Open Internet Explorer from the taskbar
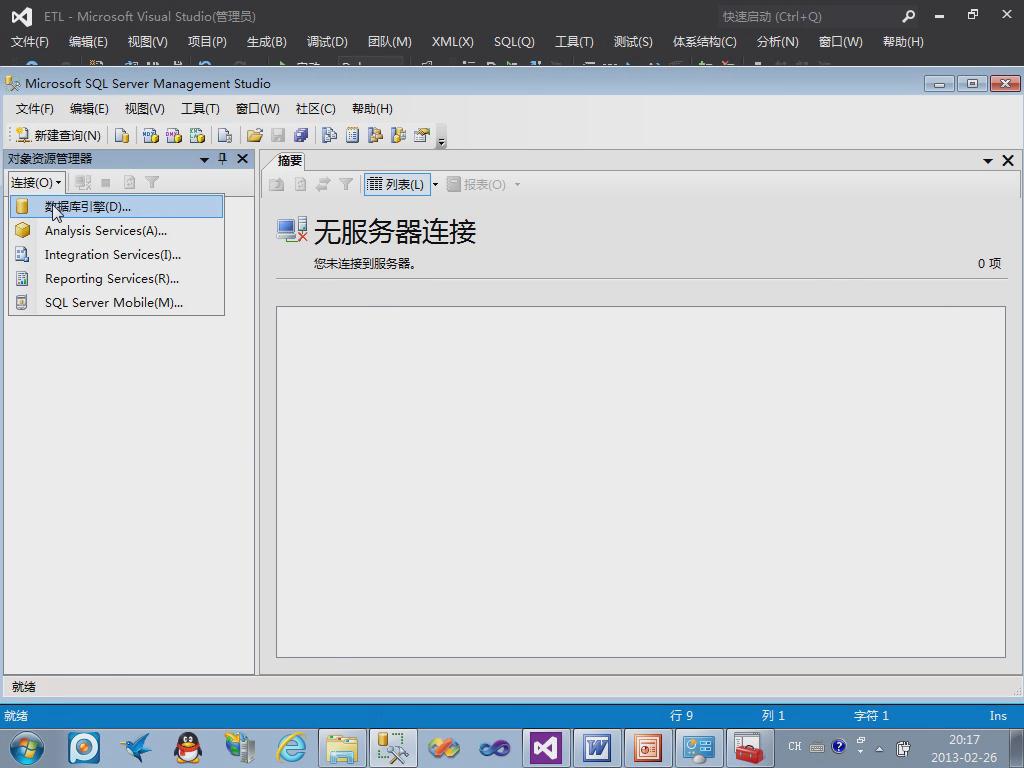 291,748
